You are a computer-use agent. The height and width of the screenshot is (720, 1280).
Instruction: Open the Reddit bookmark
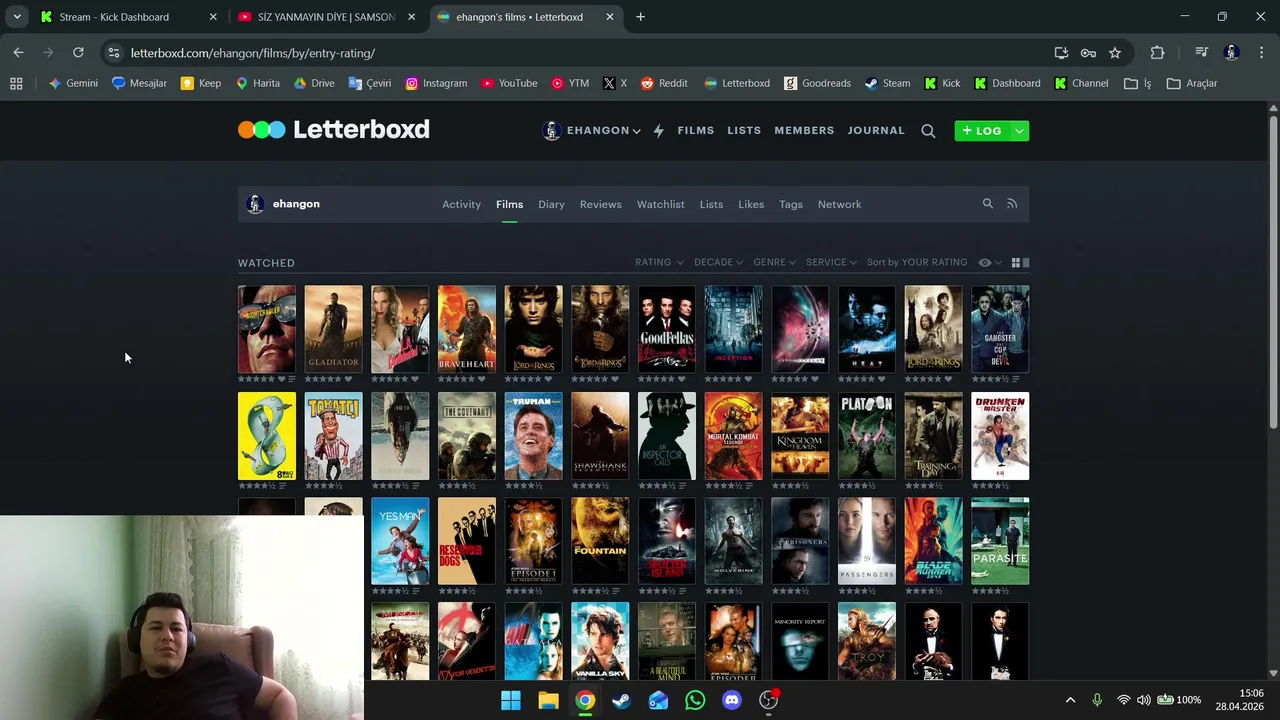(664, 83)
